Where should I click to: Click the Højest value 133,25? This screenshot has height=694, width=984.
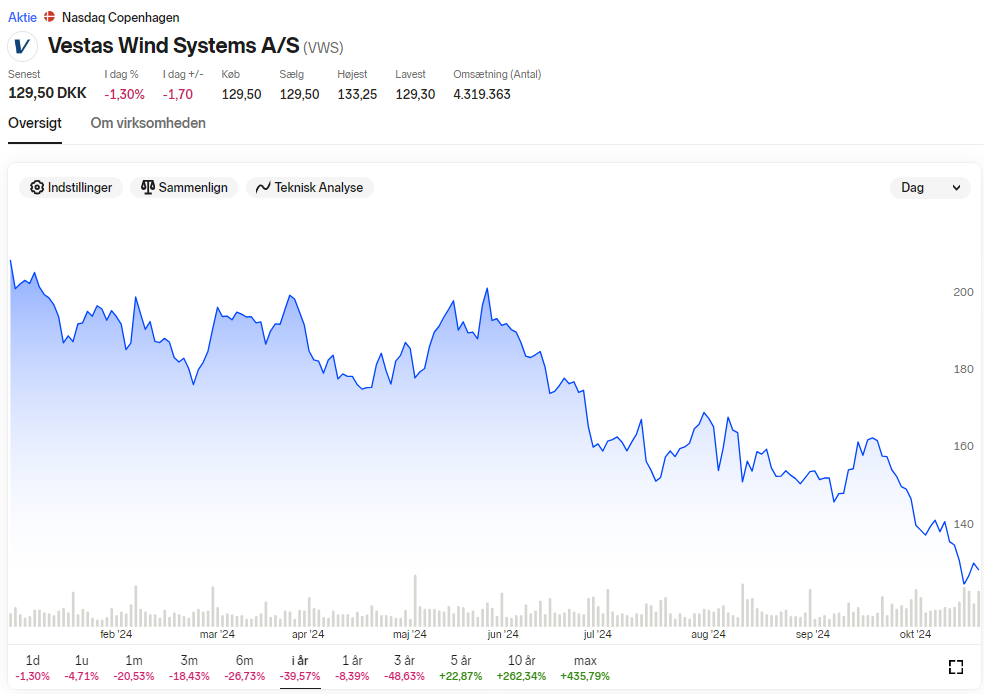(x=357, y=94)
